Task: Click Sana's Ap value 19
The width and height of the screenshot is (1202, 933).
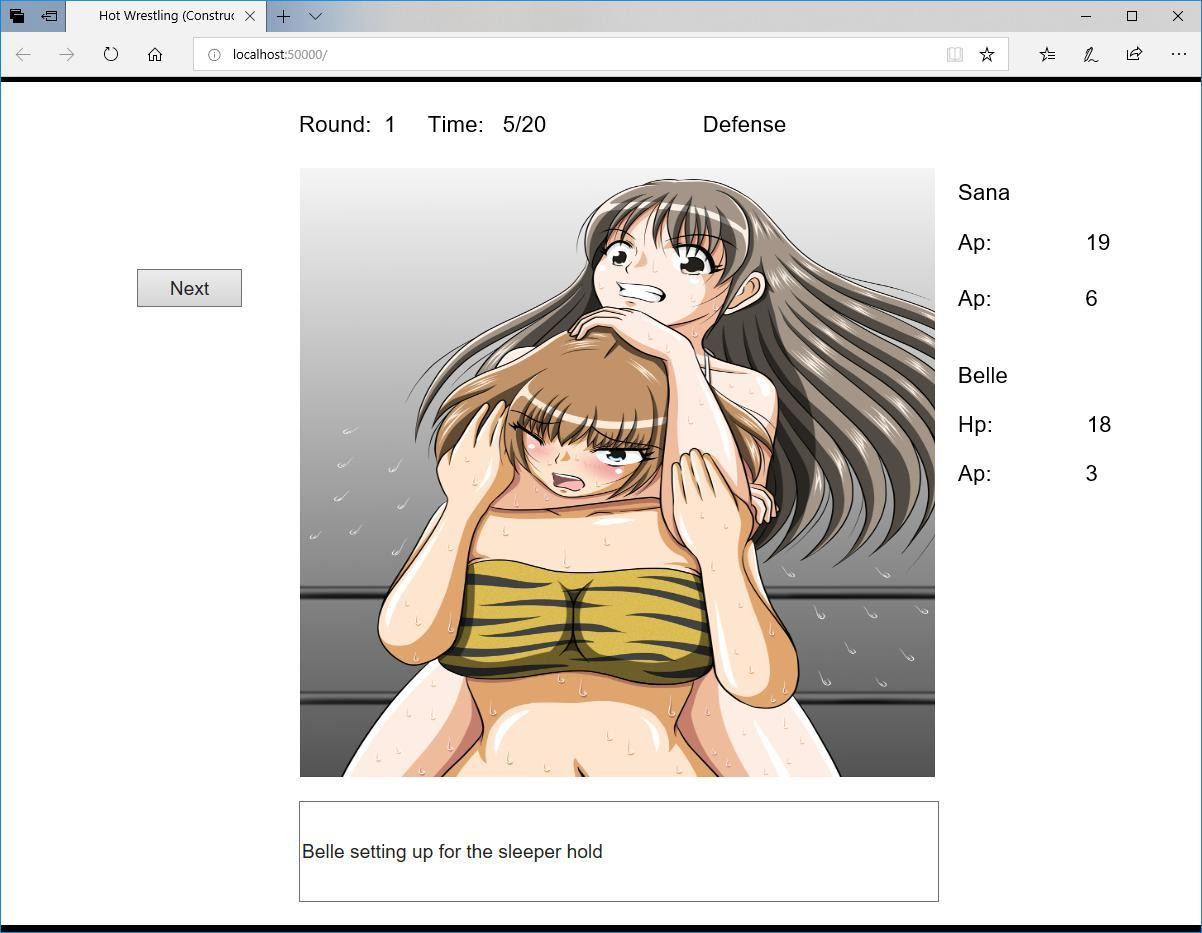Action: point(1098,242)
